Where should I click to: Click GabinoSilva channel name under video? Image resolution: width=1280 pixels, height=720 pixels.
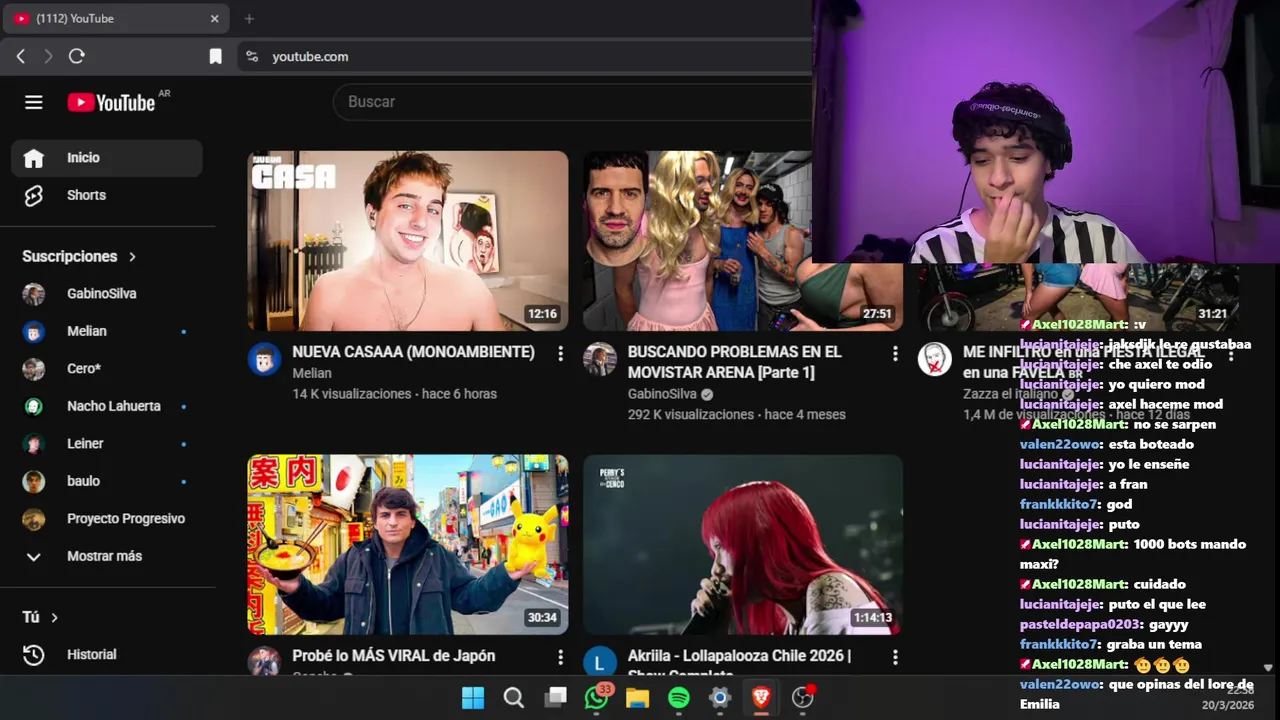[662, 394]
